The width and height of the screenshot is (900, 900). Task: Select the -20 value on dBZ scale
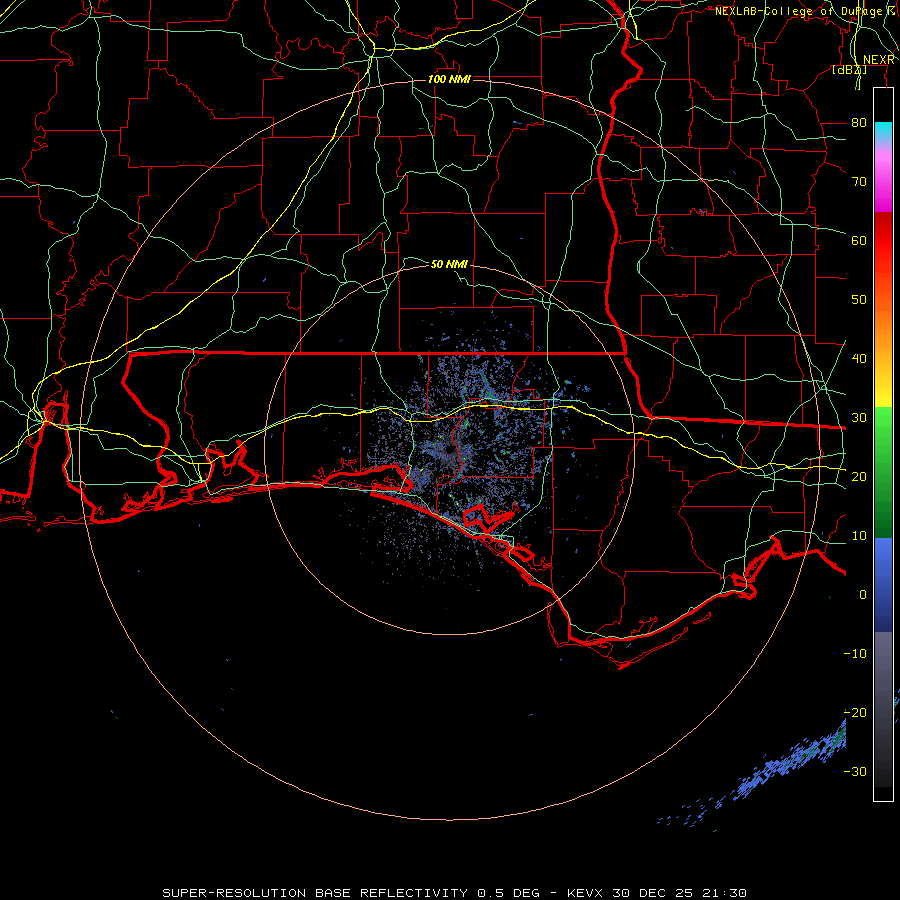click(855, 713)
